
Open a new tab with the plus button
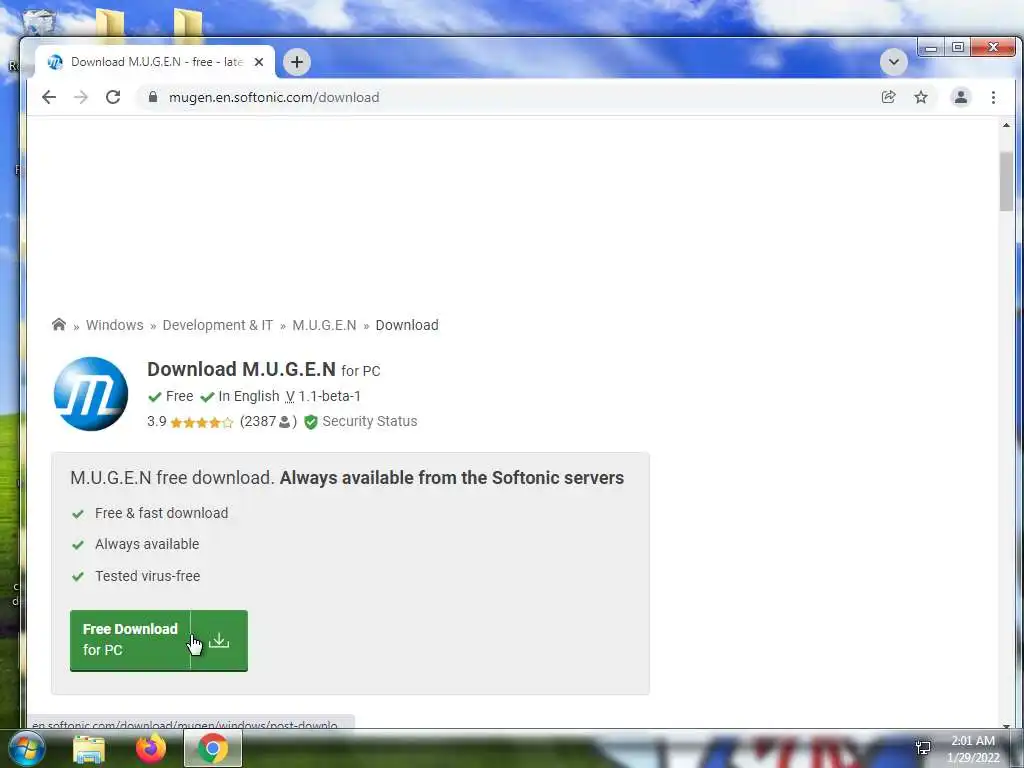click(297, 62)
